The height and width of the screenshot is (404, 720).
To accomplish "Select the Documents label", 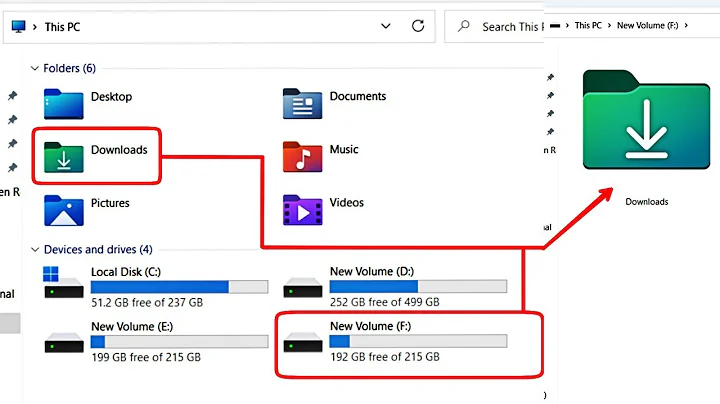I will 358,96.
